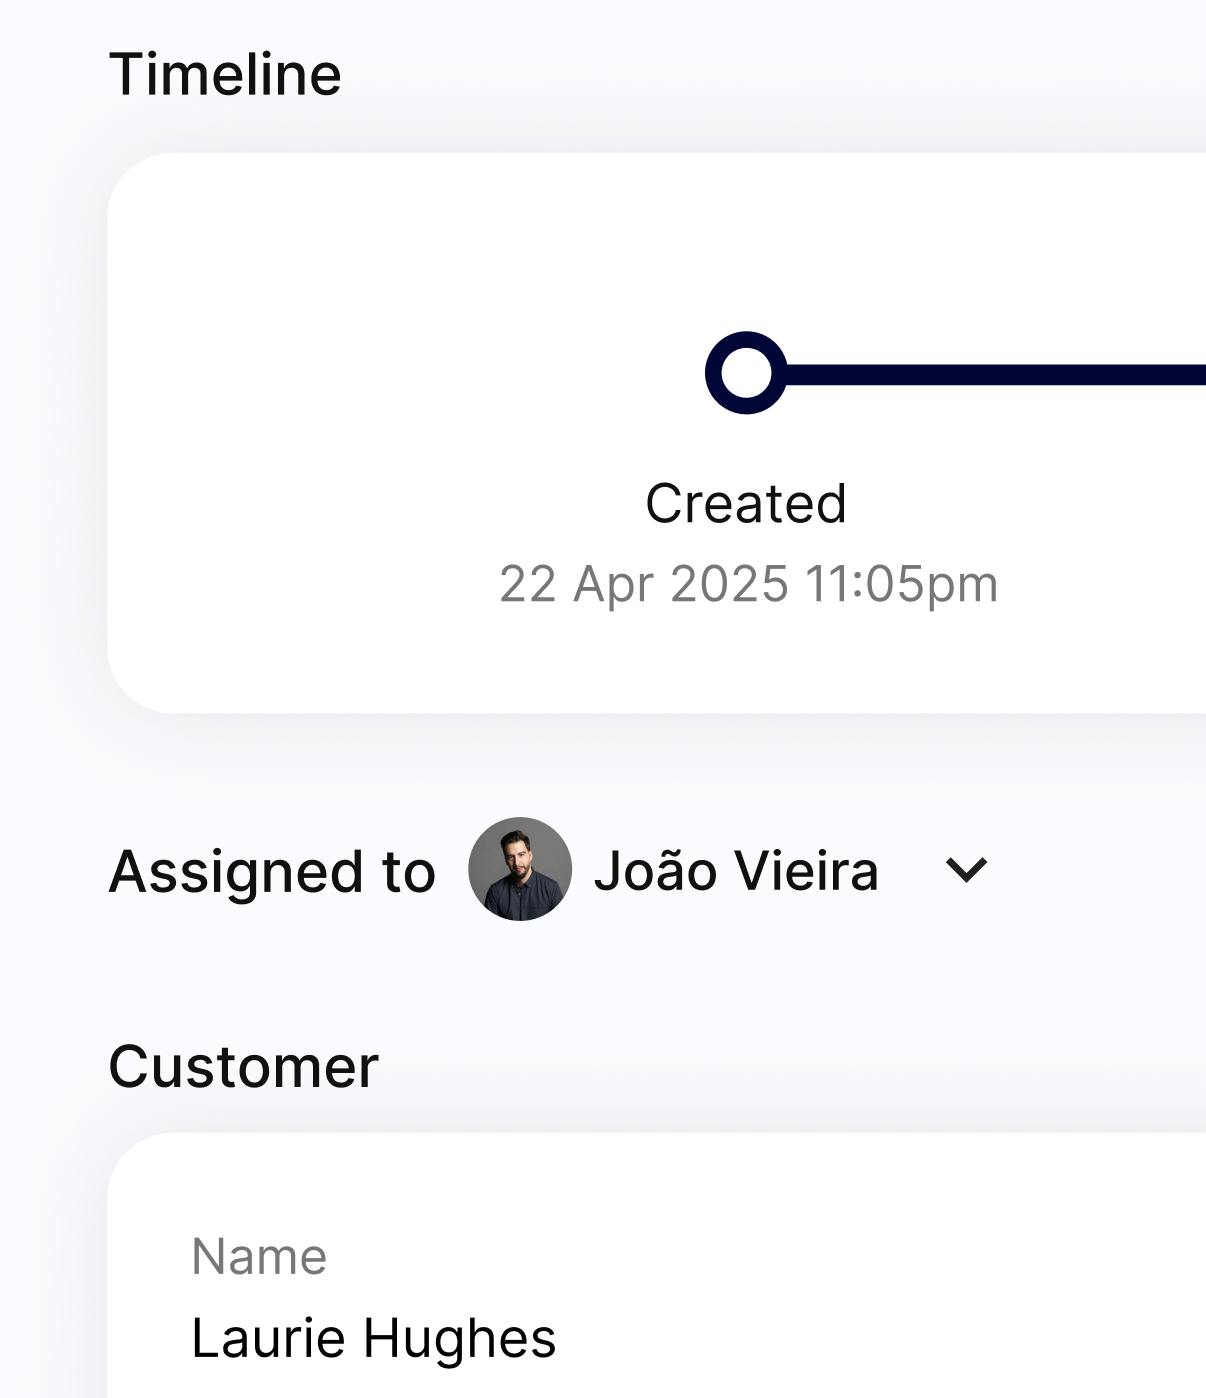Click the 22 Apr 2025 11:05pm timestamp

point(748,584)
